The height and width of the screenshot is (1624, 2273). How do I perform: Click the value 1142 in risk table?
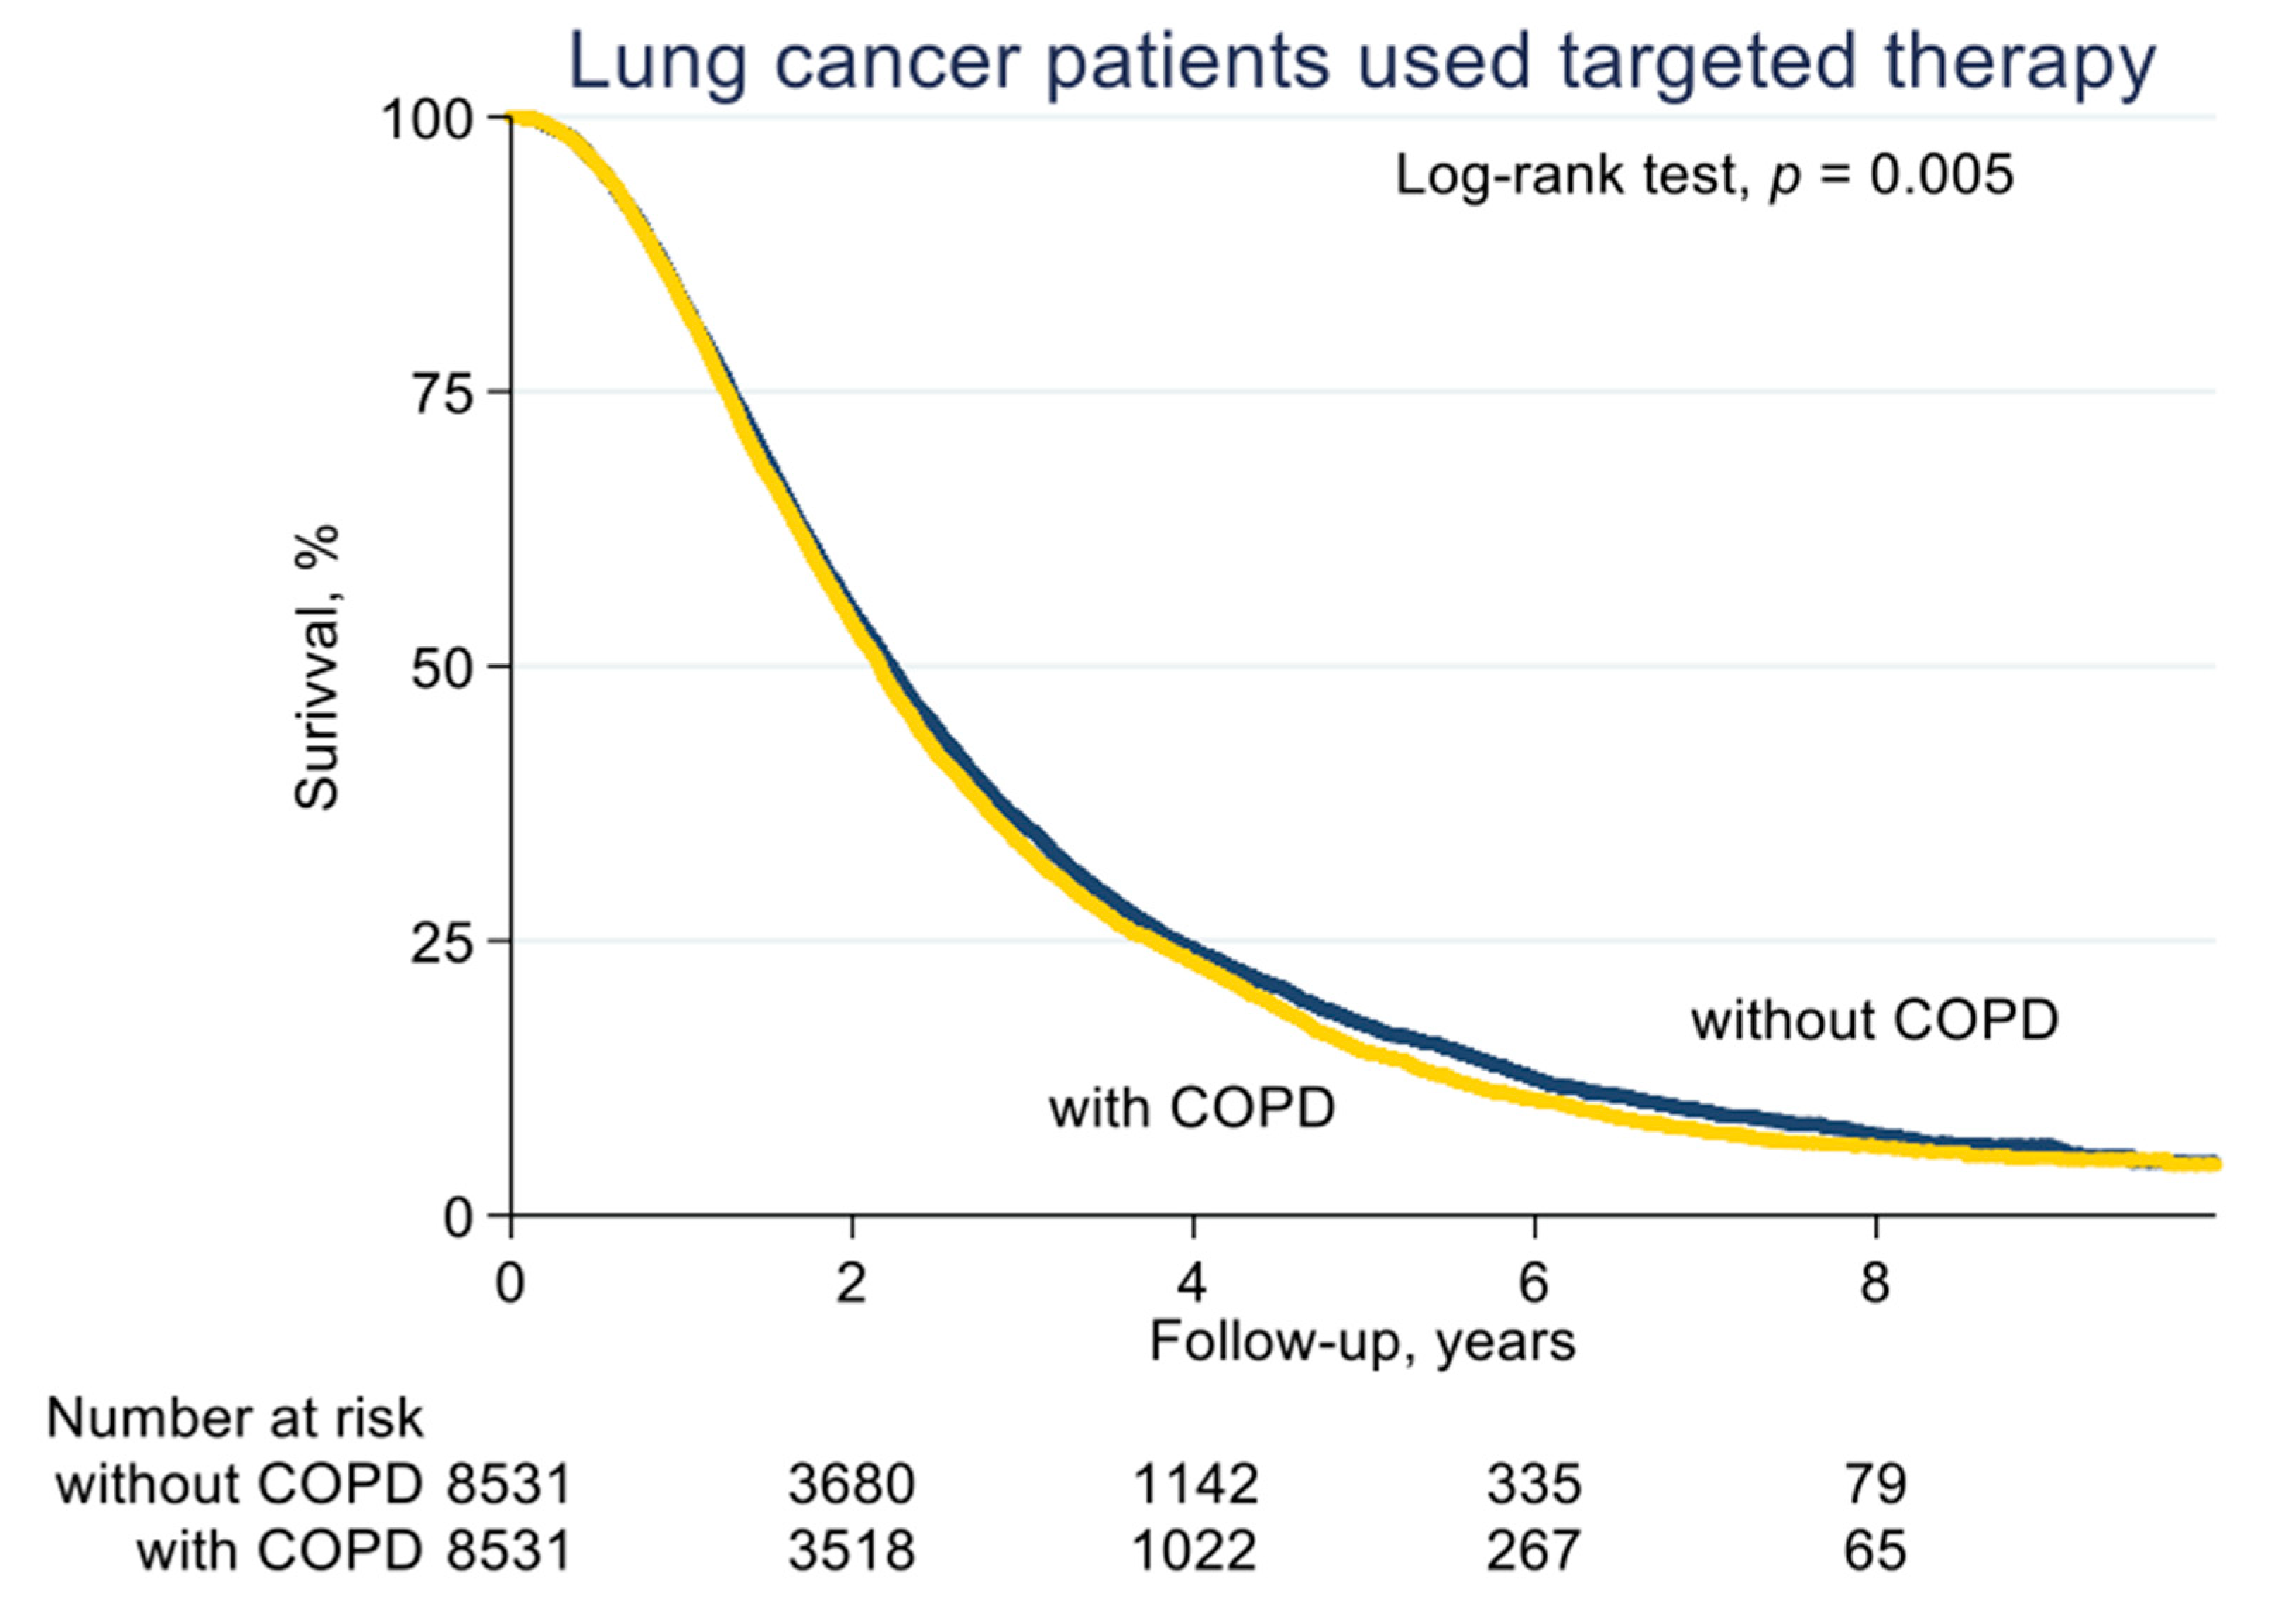click(1194, 1484)
